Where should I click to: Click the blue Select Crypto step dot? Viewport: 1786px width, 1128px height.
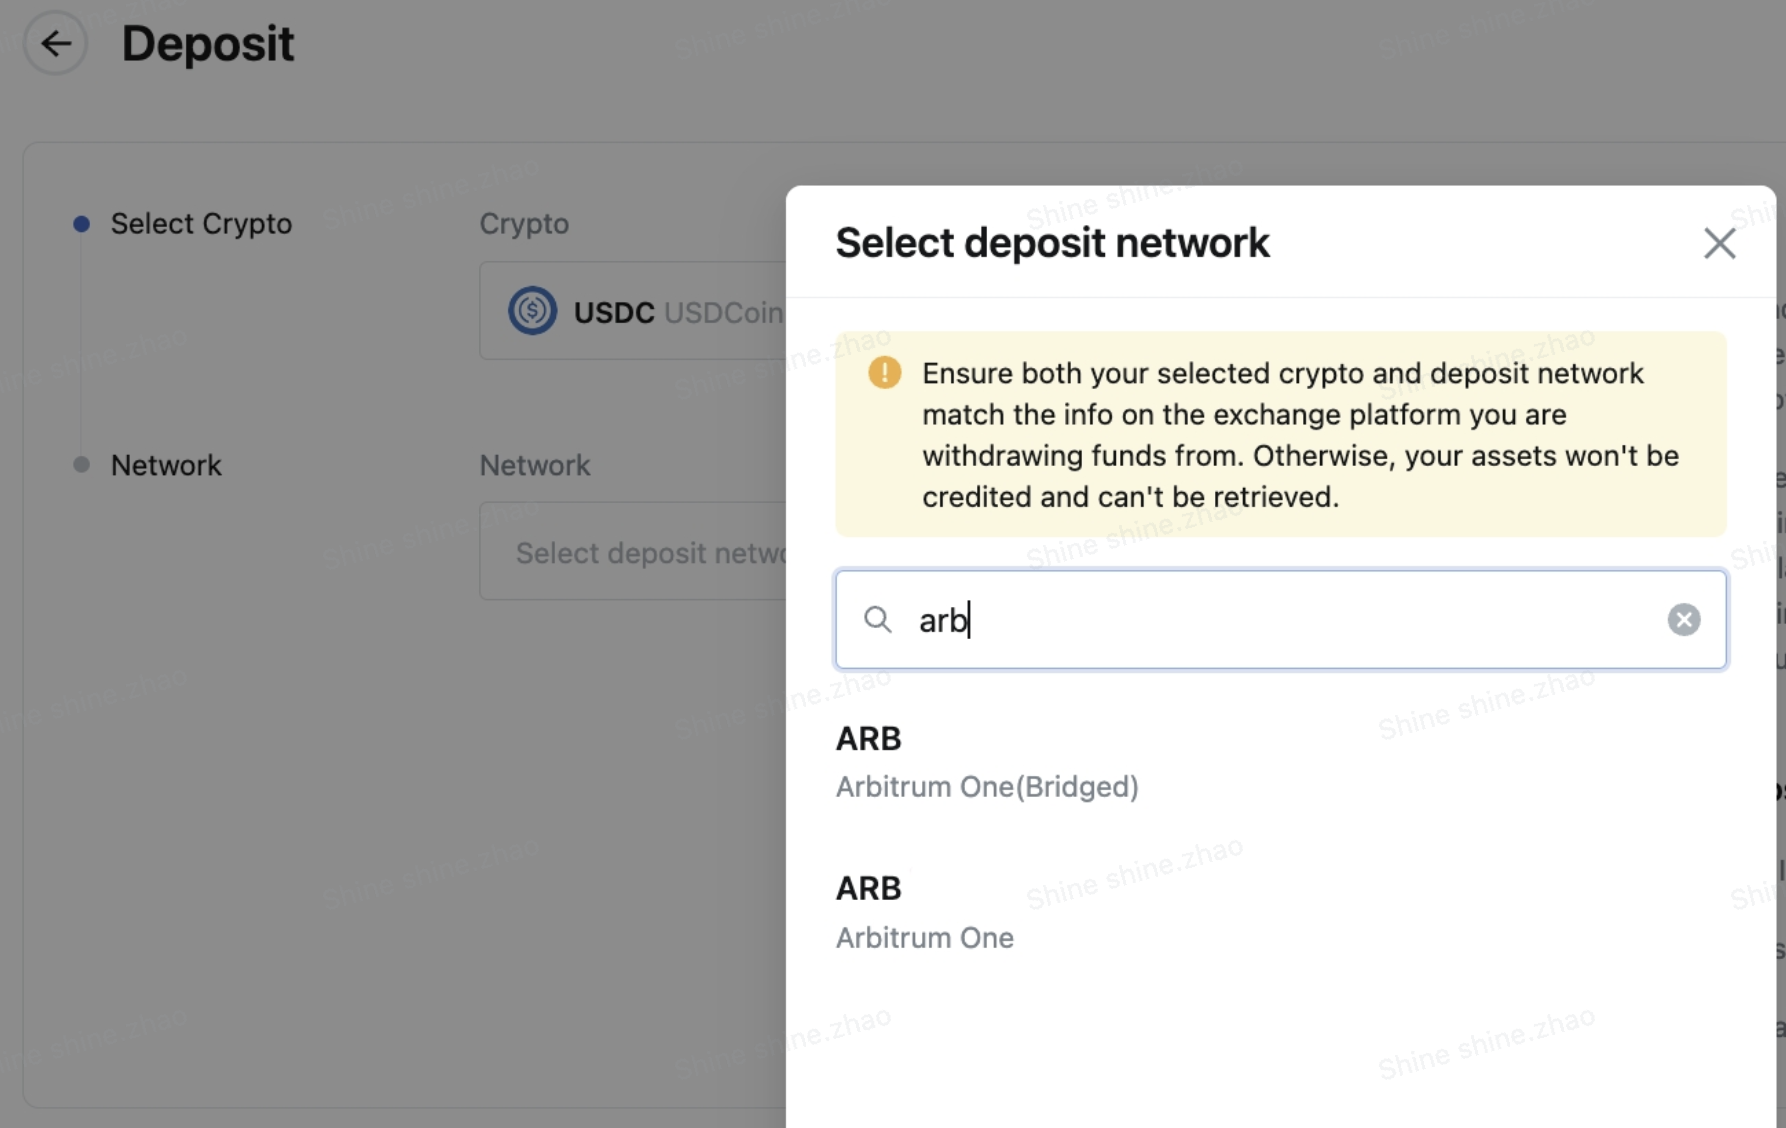click(x=82, y=224)
